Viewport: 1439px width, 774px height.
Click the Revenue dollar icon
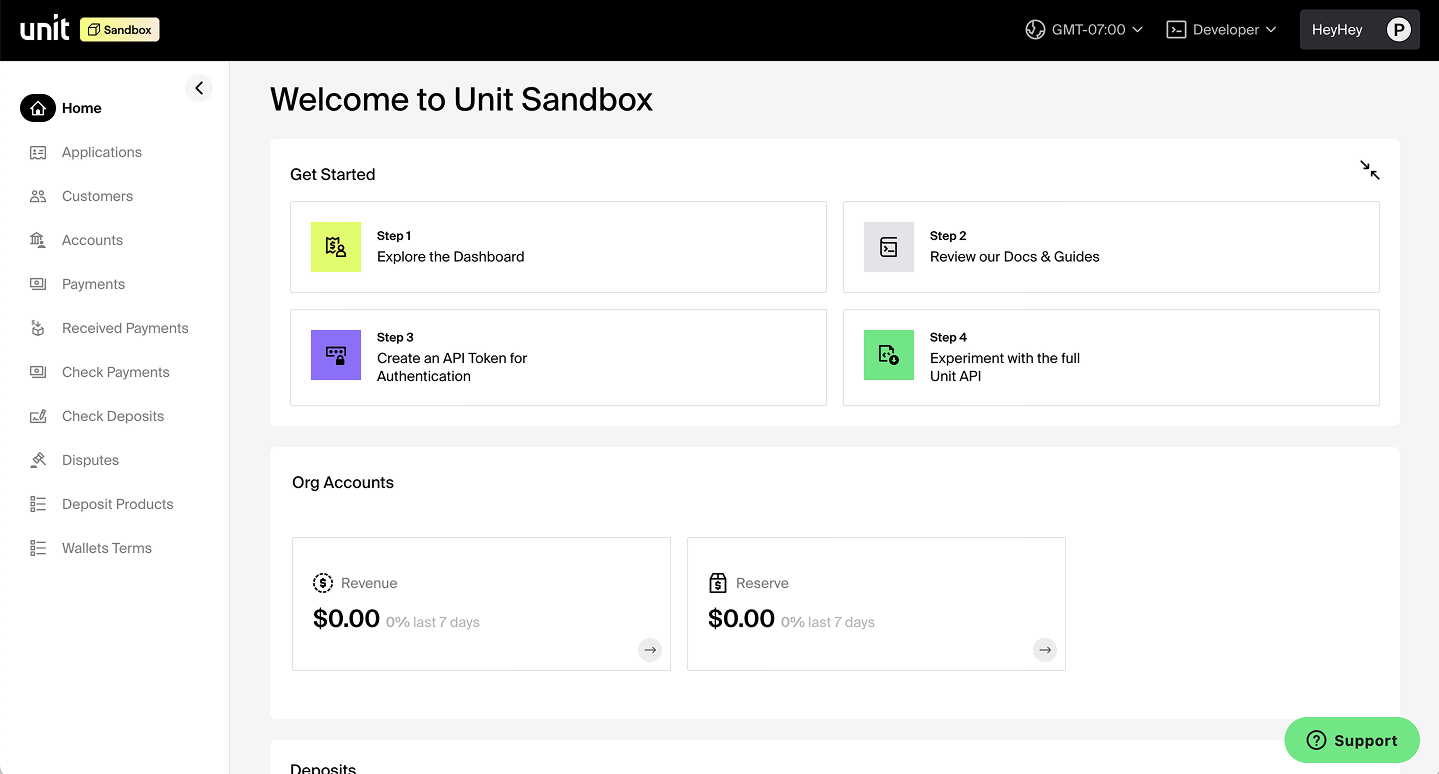click(323, 583)
